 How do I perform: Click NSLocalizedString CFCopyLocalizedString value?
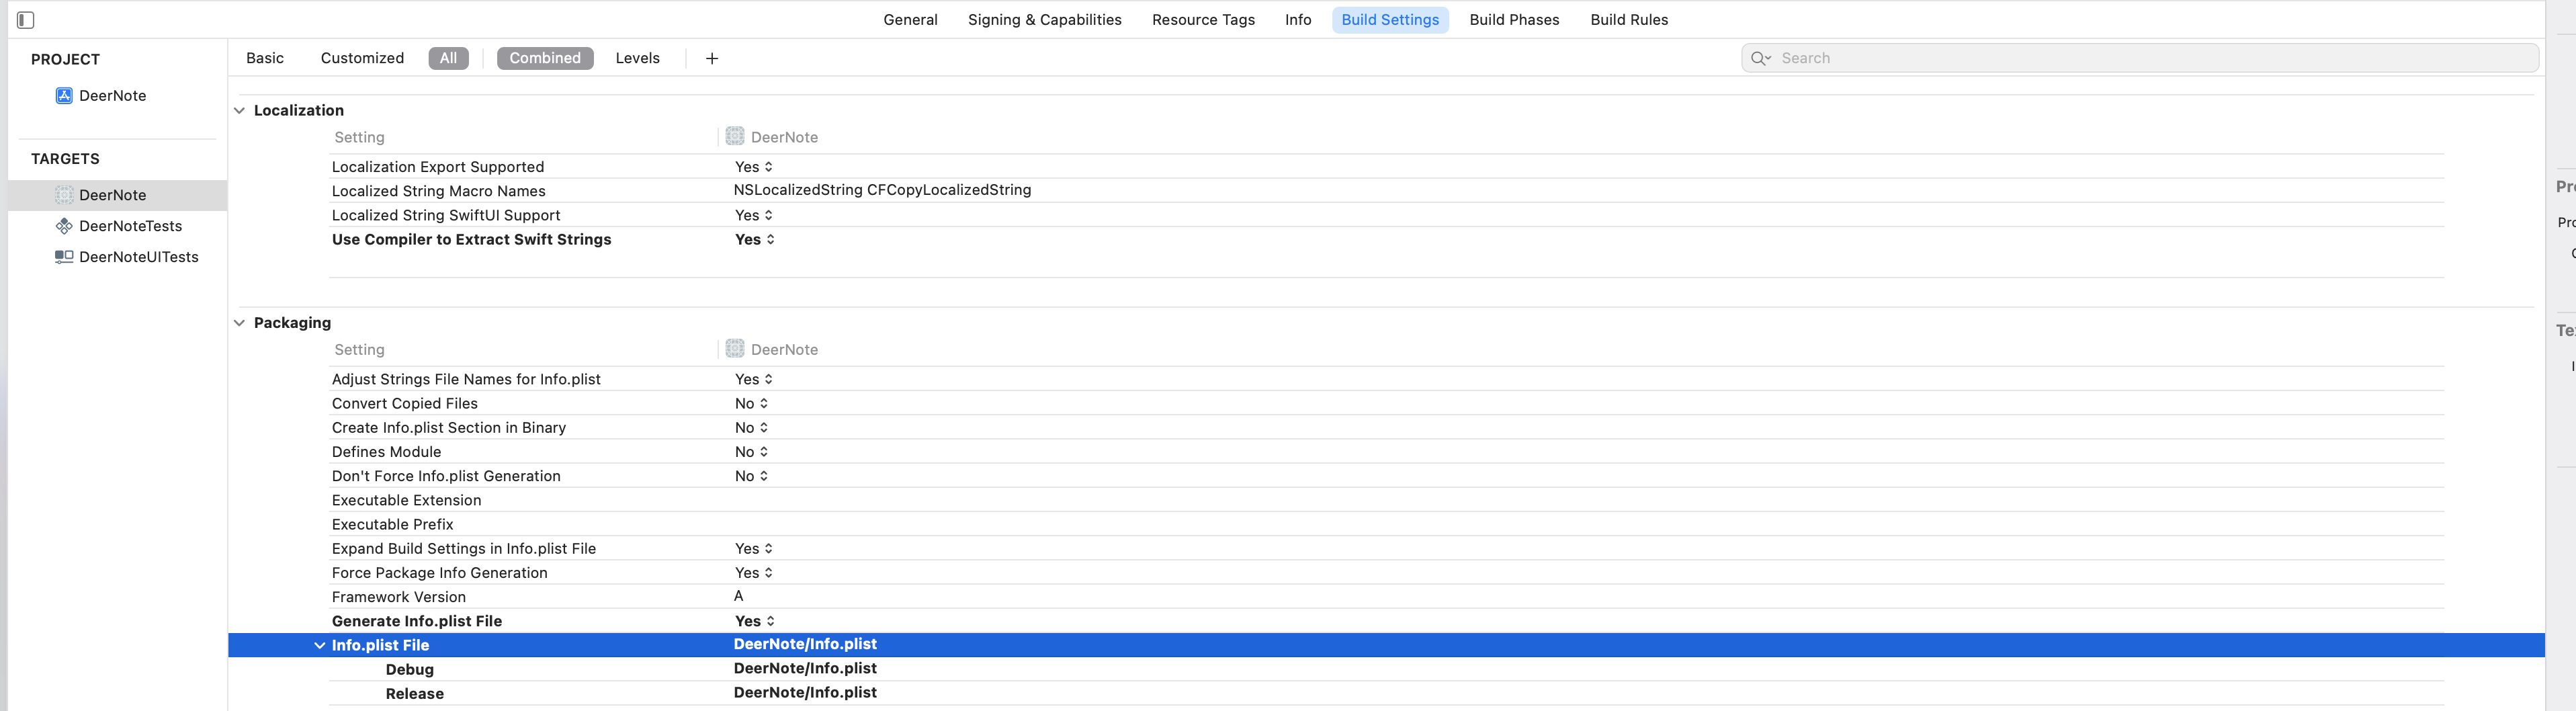[x=882, y=190]
